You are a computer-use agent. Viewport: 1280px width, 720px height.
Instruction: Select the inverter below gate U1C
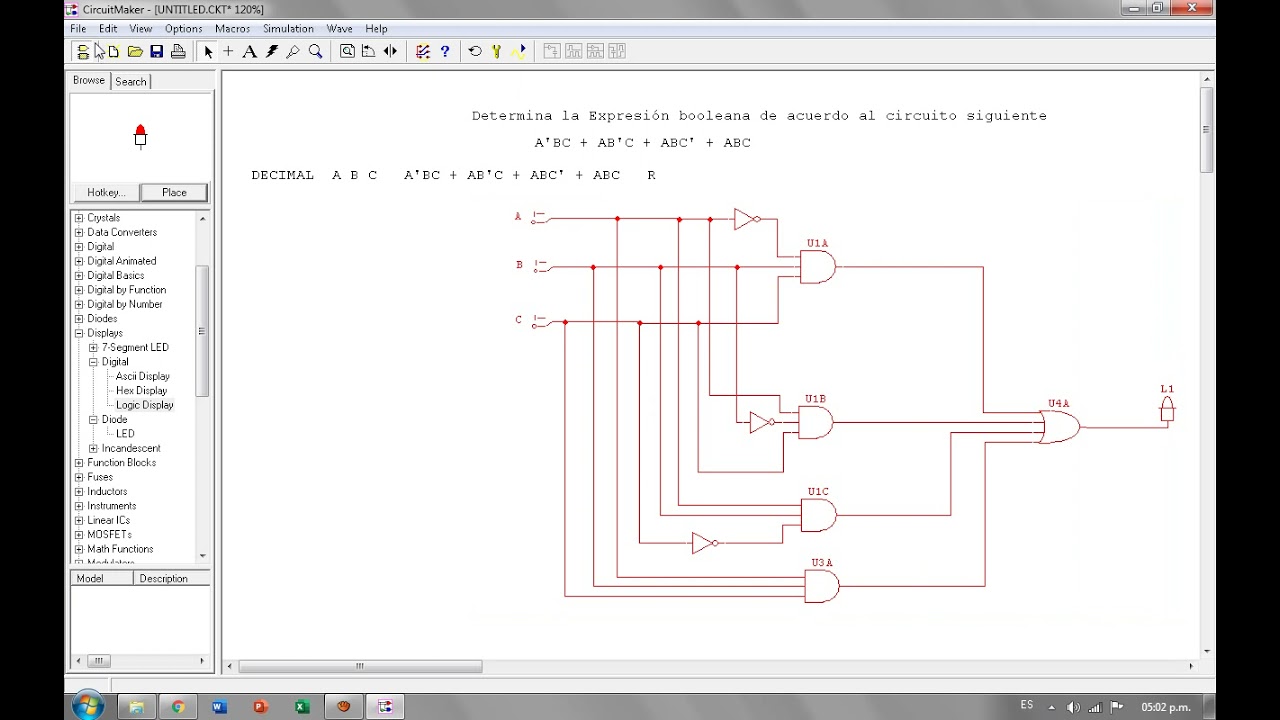[x=705, y=543]
